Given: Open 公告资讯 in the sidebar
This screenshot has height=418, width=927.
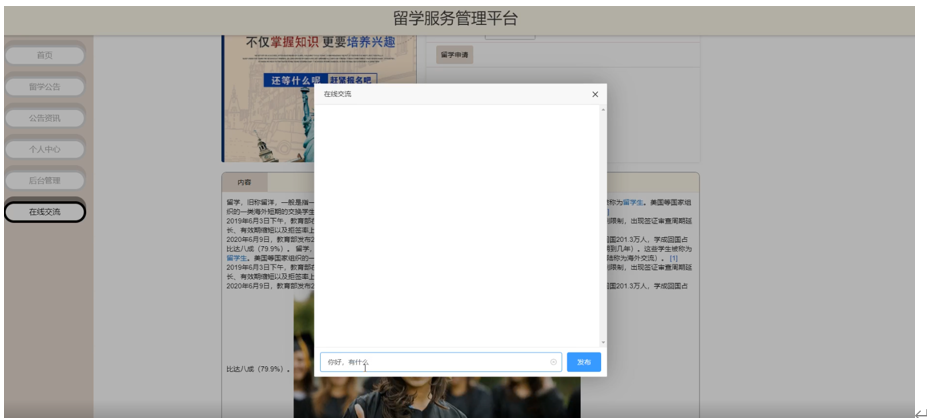Looking at the screenshot, I should click(x=45, y=118).
